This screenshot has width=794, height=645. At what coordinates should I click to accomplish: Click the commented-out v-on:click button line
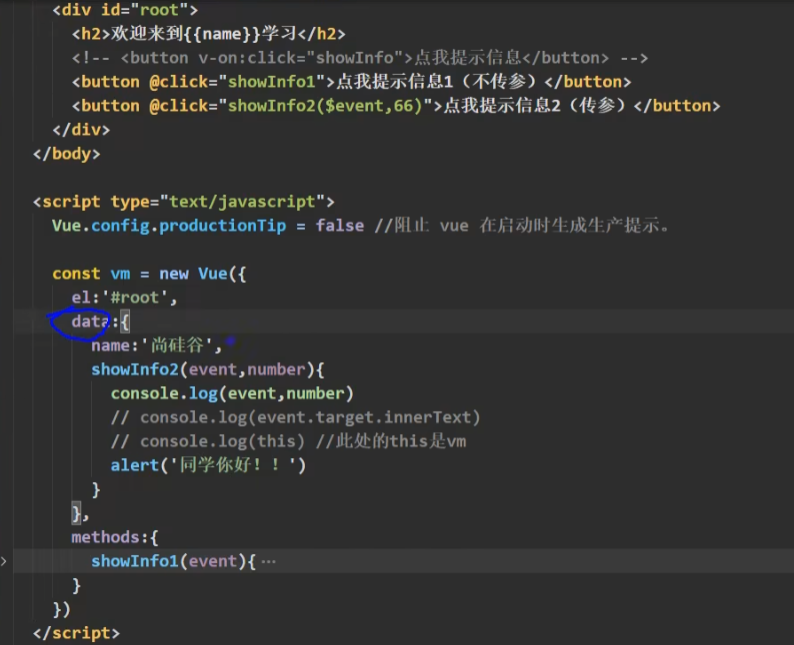pyautogui.click(x=360, y=58)
